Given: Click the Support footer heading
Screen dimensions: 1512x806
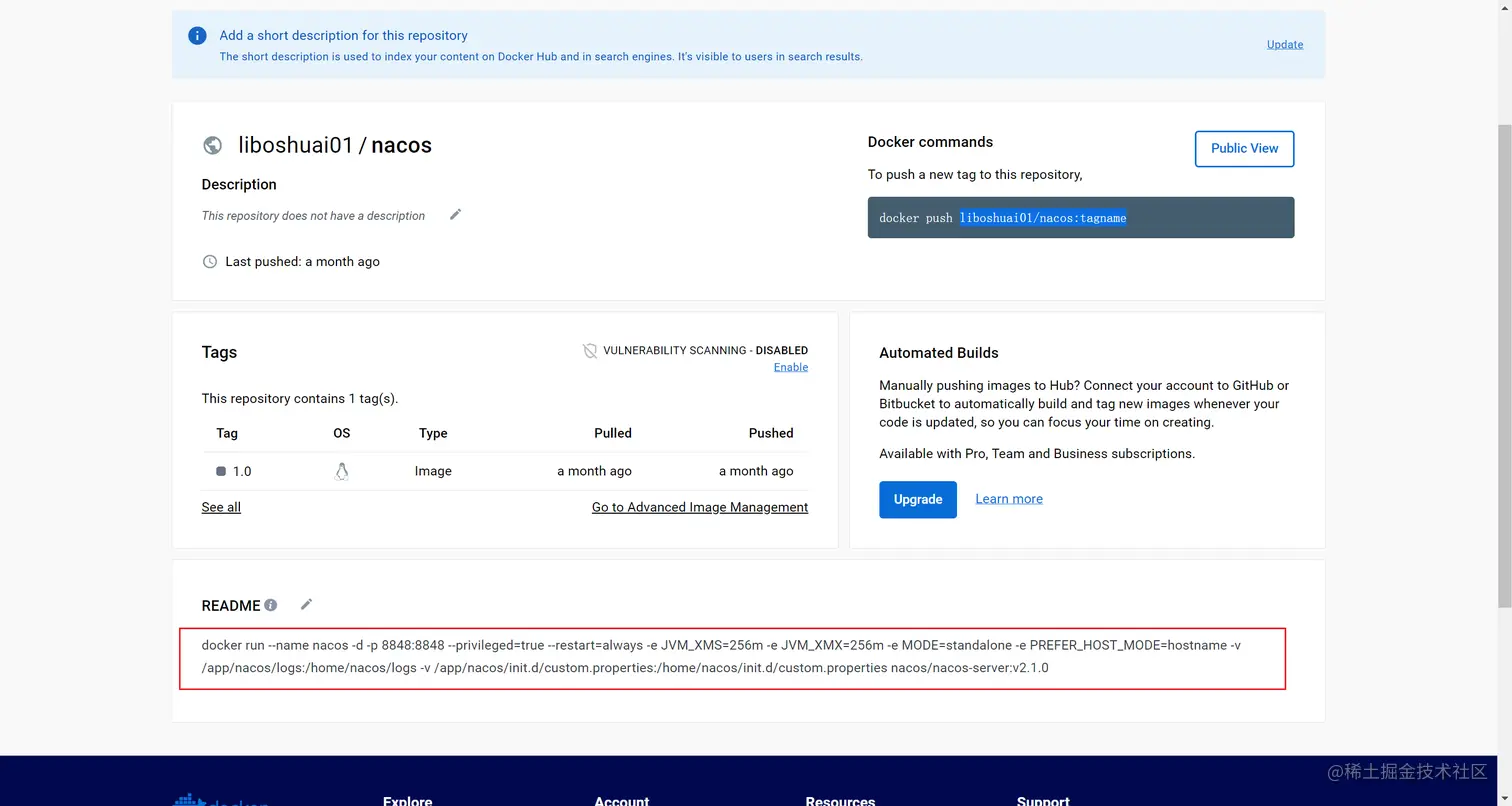Looking at the screenshot, I should coord(1043,801).
